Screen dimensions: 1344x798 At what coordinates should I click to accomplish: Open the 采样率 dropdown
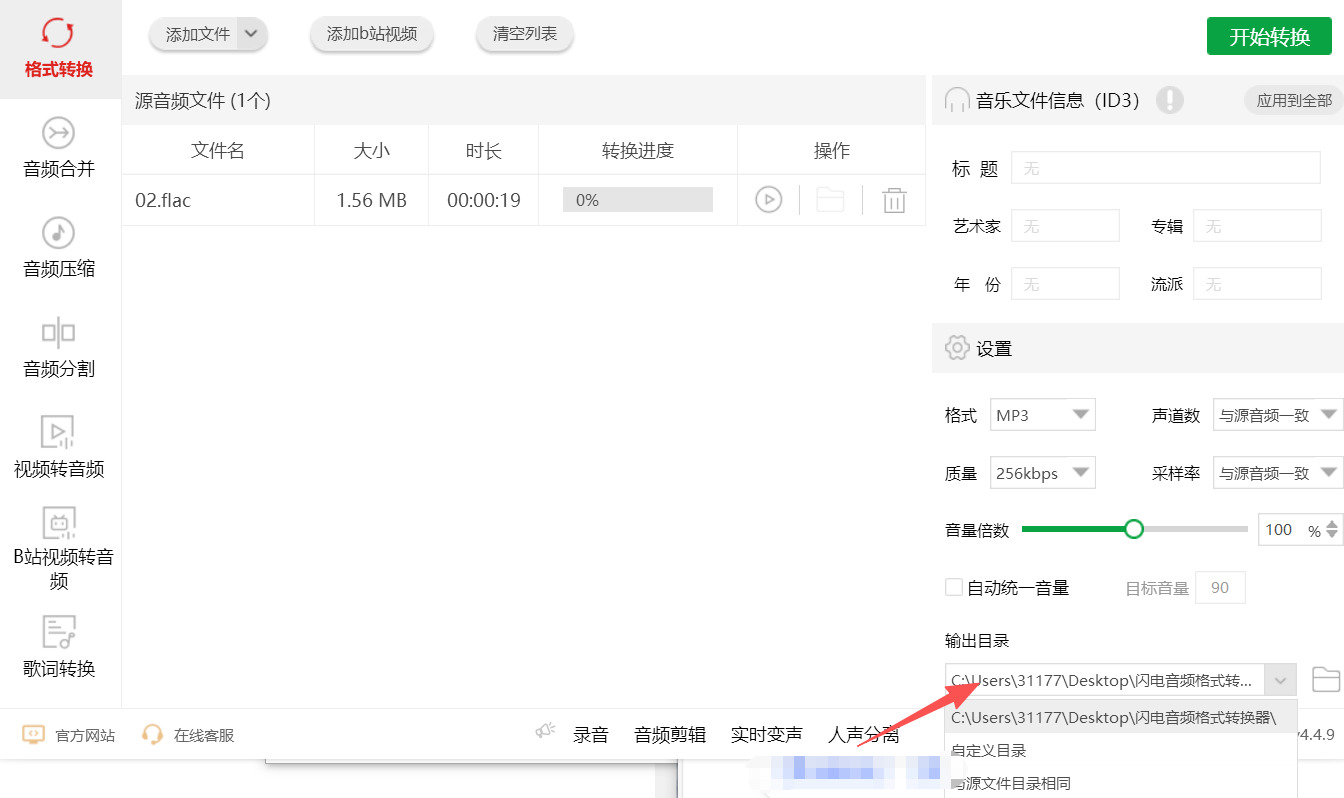[1278, 473]
